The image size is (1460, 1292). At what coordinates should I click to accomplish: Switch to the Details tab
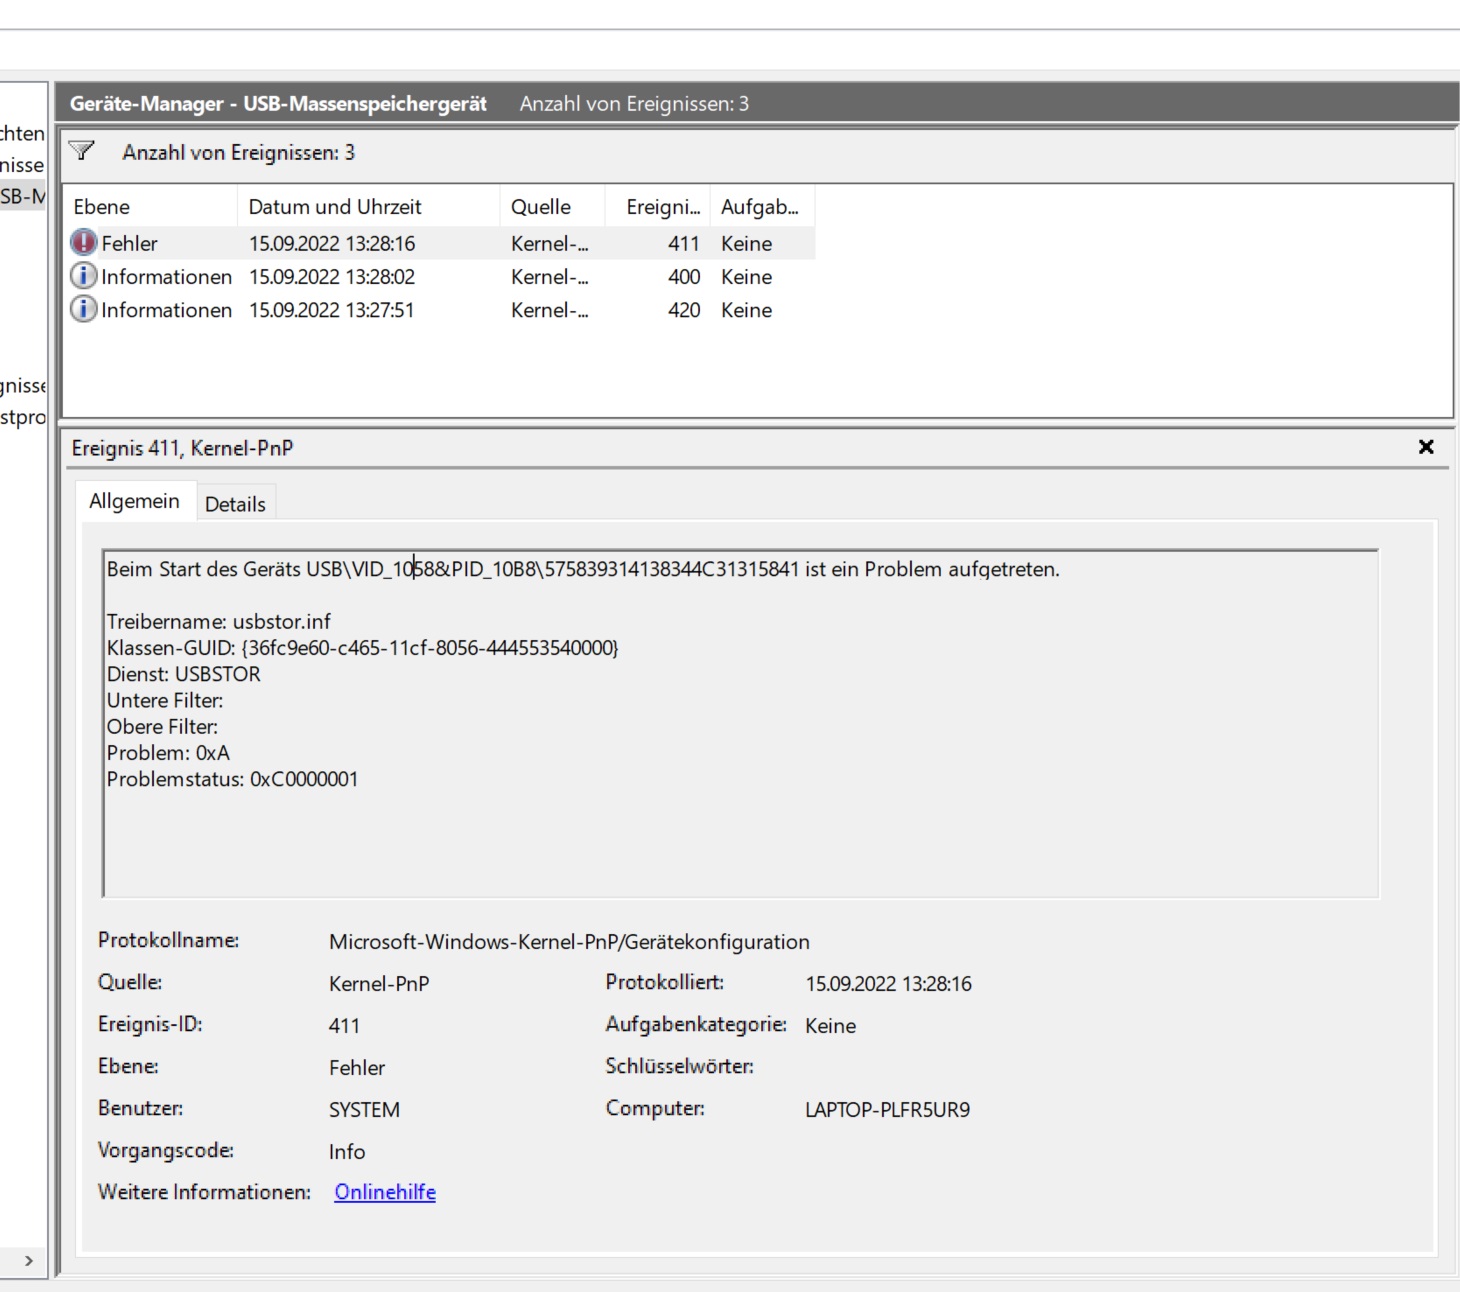click(235, 504)
